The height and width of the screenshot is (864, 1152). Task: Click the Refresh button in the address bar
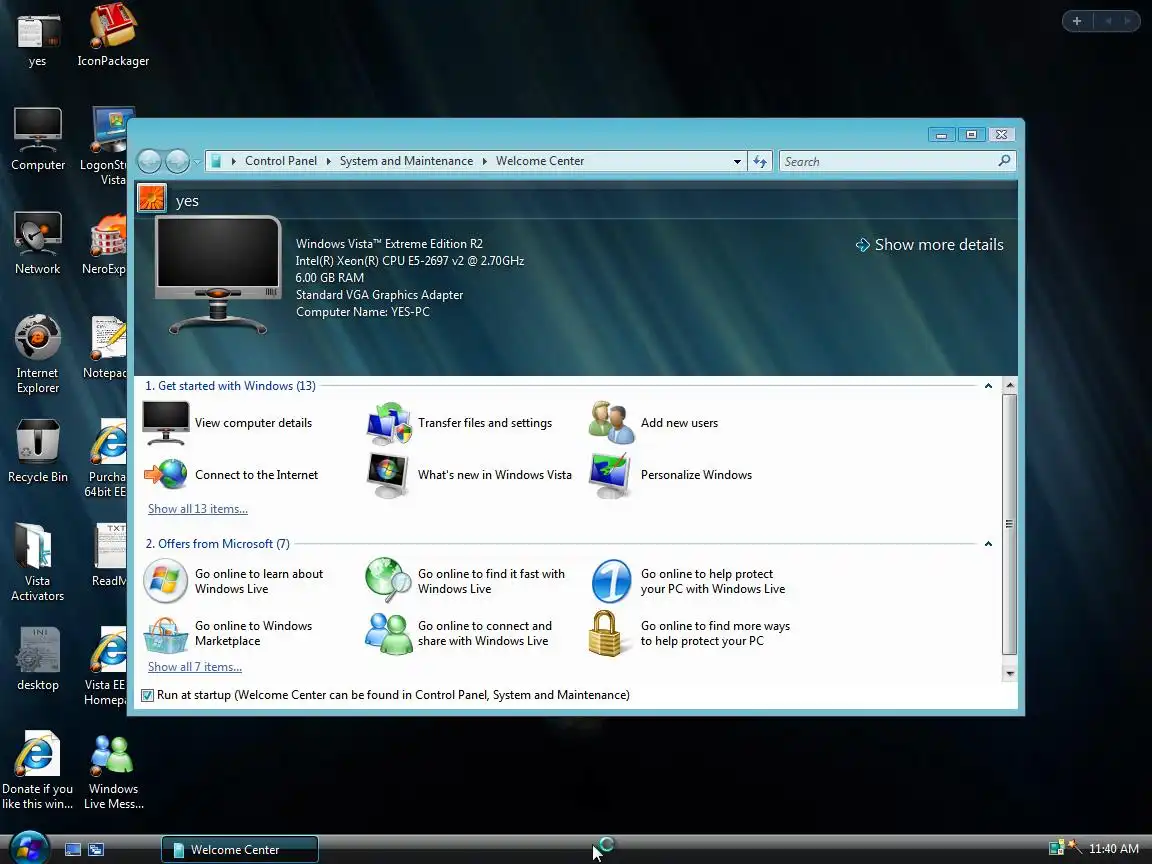[x=760, y=162]
